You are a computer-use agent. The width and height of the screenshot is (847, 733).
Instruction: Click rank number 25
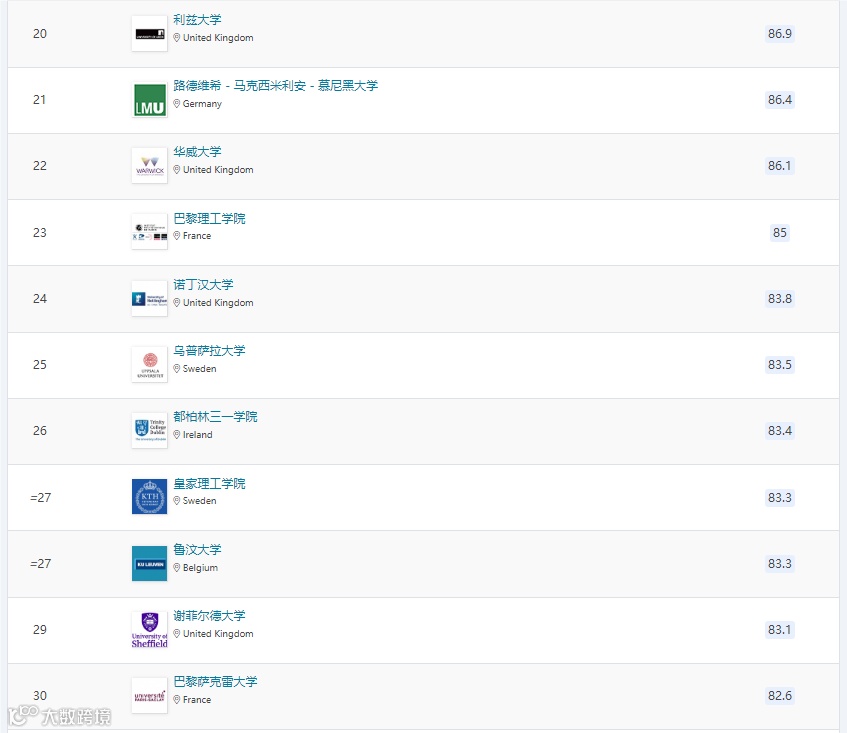pyautogui.click(x=40, y=365)
